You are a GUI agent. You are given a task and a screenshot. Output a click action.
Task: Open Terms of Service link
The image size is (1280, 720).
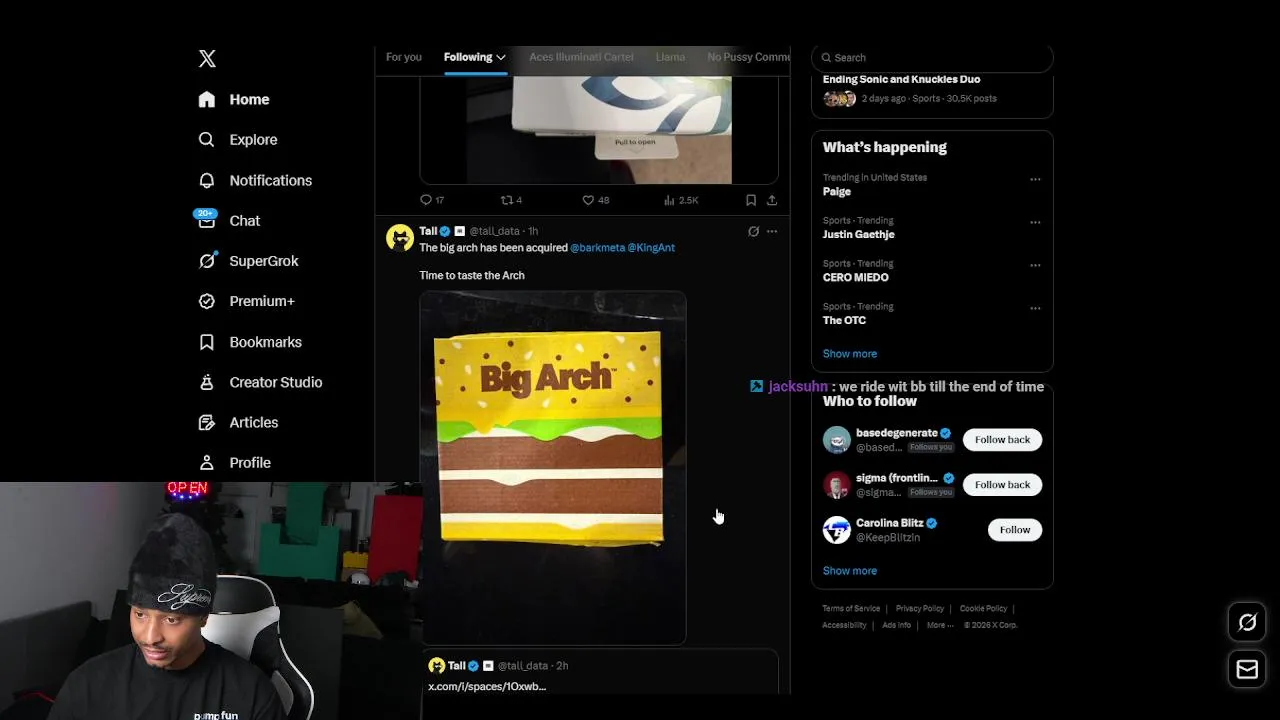click(x=851, y=608)
